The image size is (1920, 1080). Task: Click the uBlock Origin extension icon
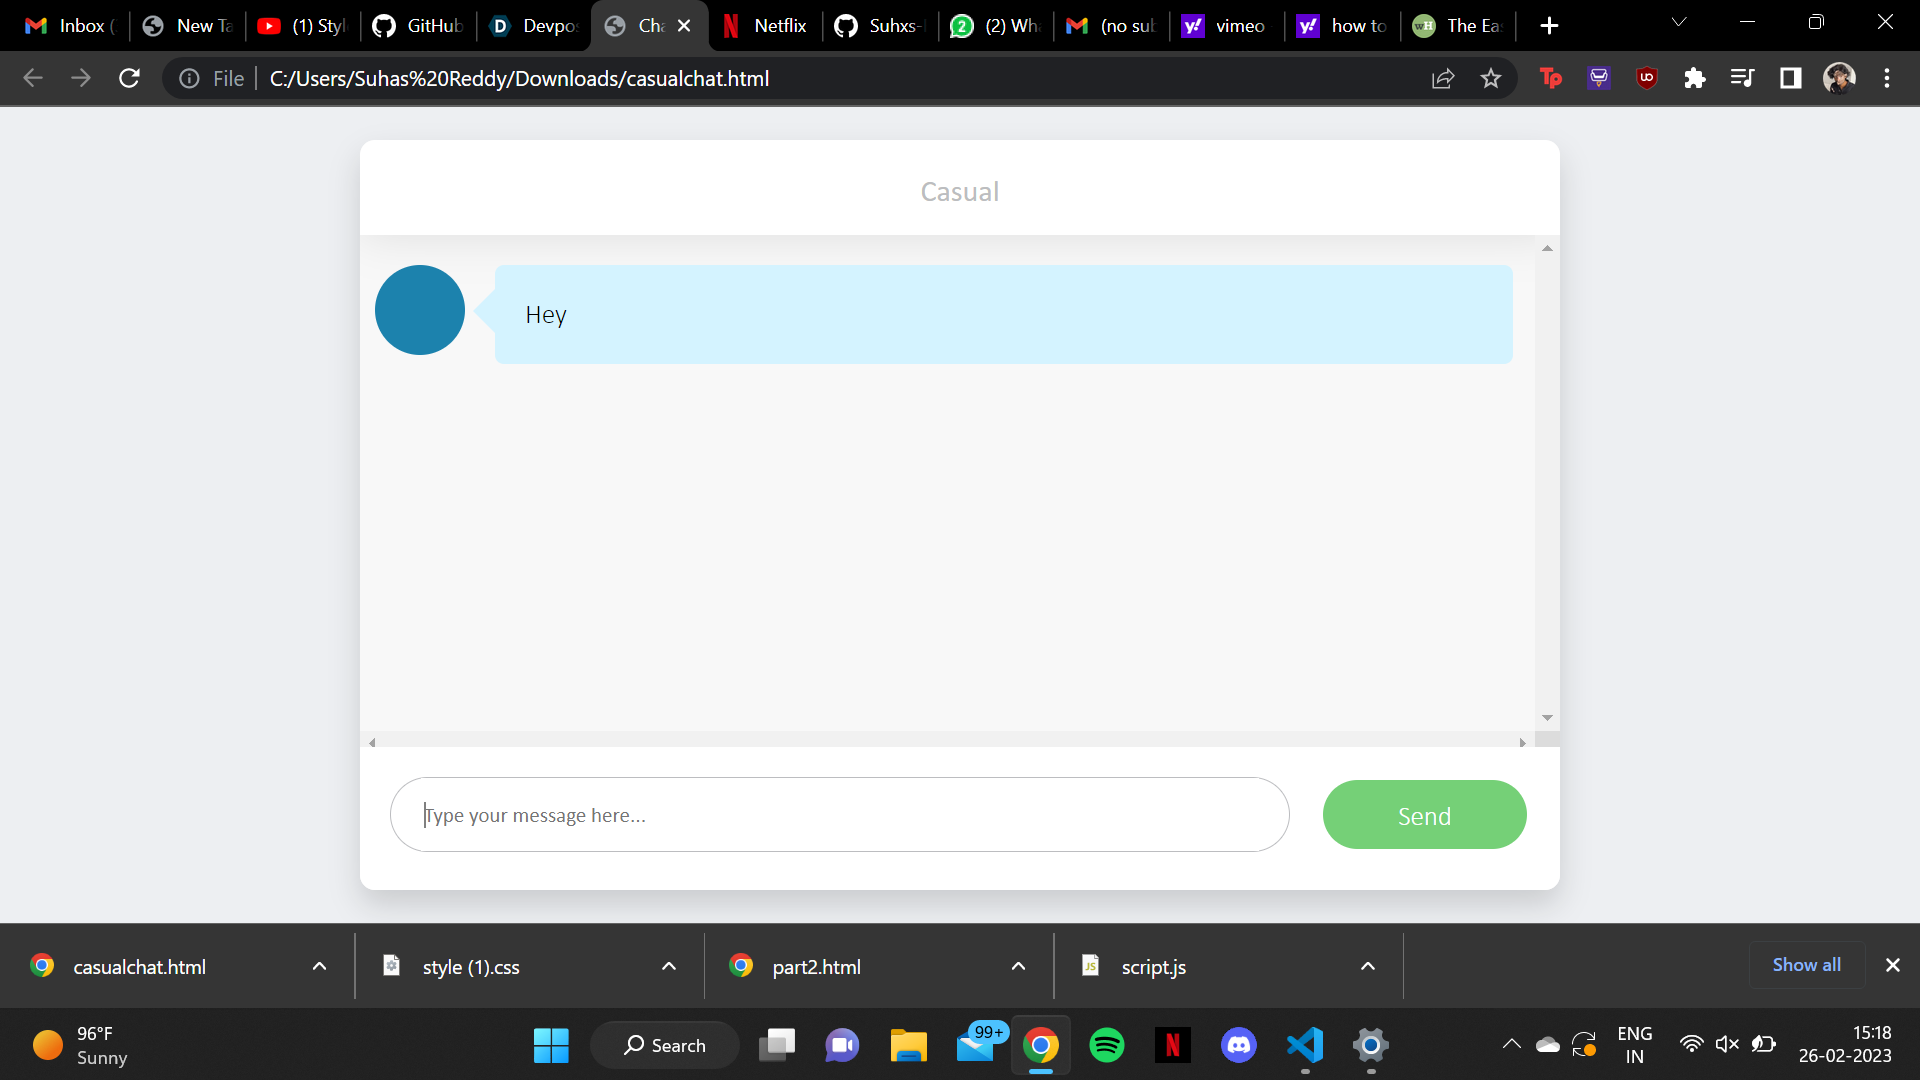pyautogui.click(x=1646, y=78)
